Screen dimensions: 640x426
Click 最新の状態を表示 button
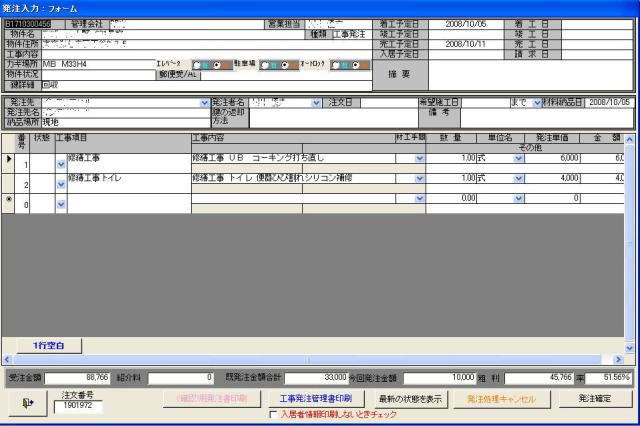point(411,398)
